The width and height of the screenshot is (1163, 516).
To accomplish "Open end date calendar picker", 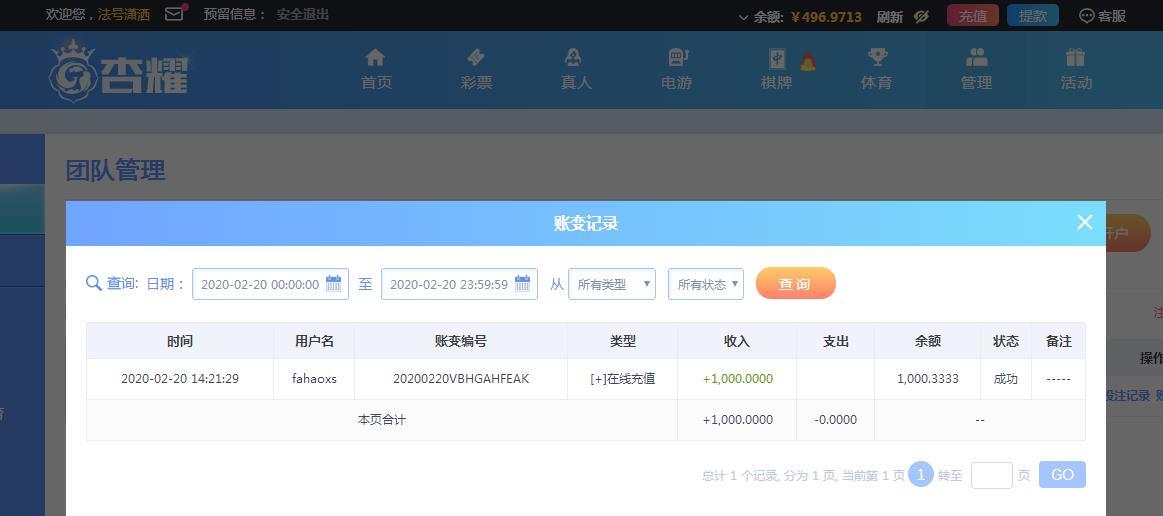I will coord(523,283).
